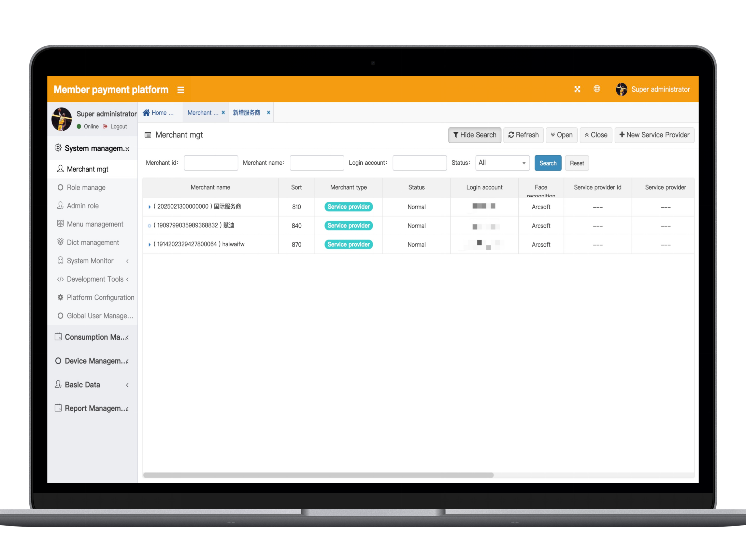This screenshot has width=747, height=560.
Task: Click the Super administrator avatar in the header
Action: click(622, 89)
